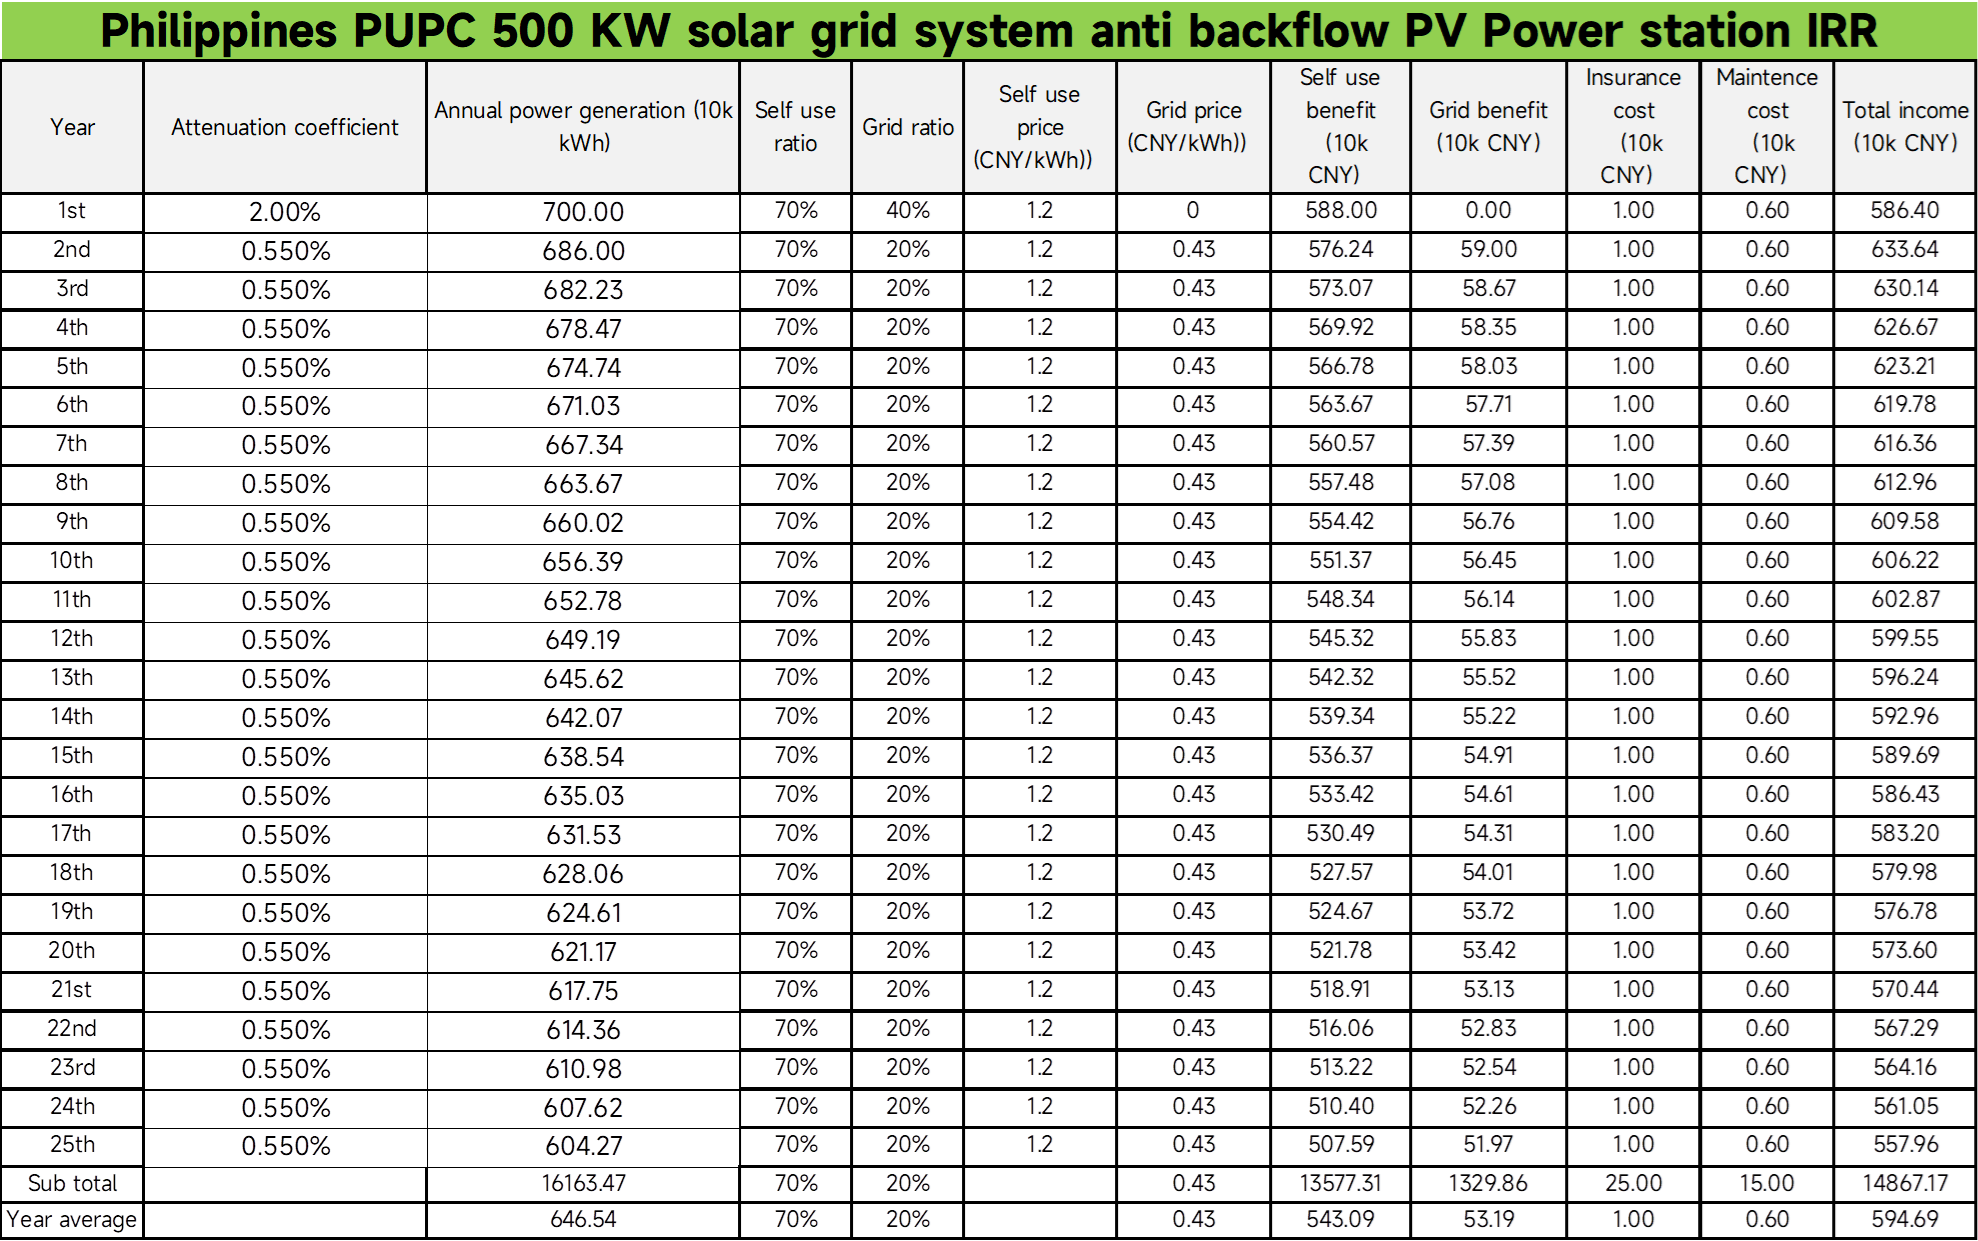Screen dimensions: 1978x1241
Task: Select the 617.75 generation cell
Action: click(x=584, y=992)
